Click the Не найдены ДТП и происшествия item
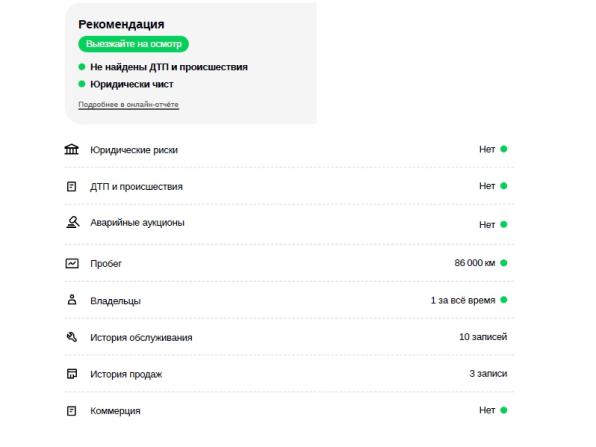Image resolution: width=596 pixels, height=447 pixels. [169, 67]
